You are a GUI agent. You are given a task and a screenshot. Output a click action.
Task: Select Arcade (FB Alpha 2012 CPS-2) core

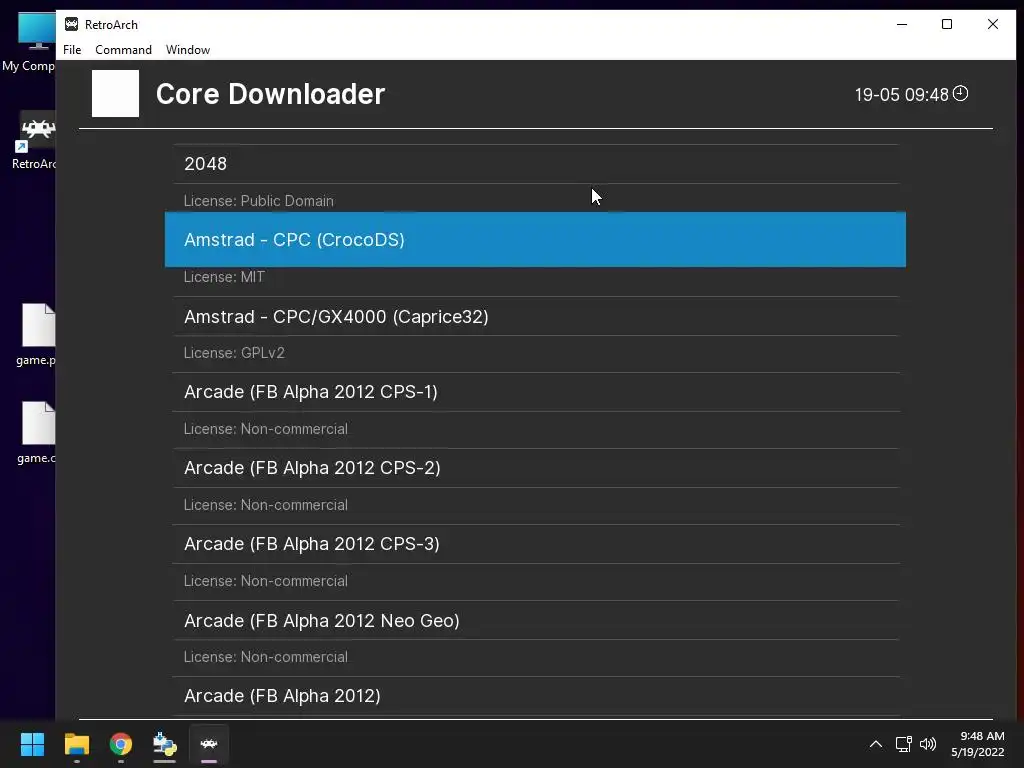536,468
